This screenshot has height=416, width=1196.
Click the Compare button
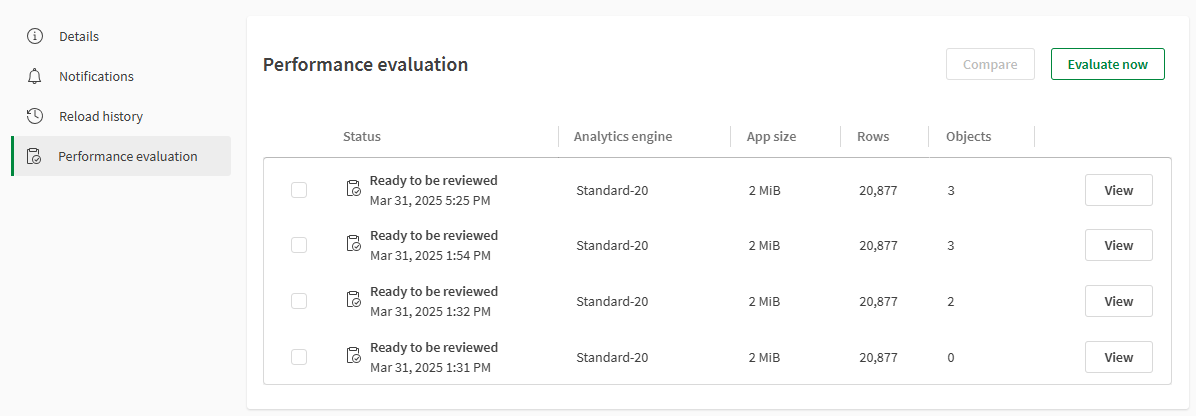[x=990, y=64]
